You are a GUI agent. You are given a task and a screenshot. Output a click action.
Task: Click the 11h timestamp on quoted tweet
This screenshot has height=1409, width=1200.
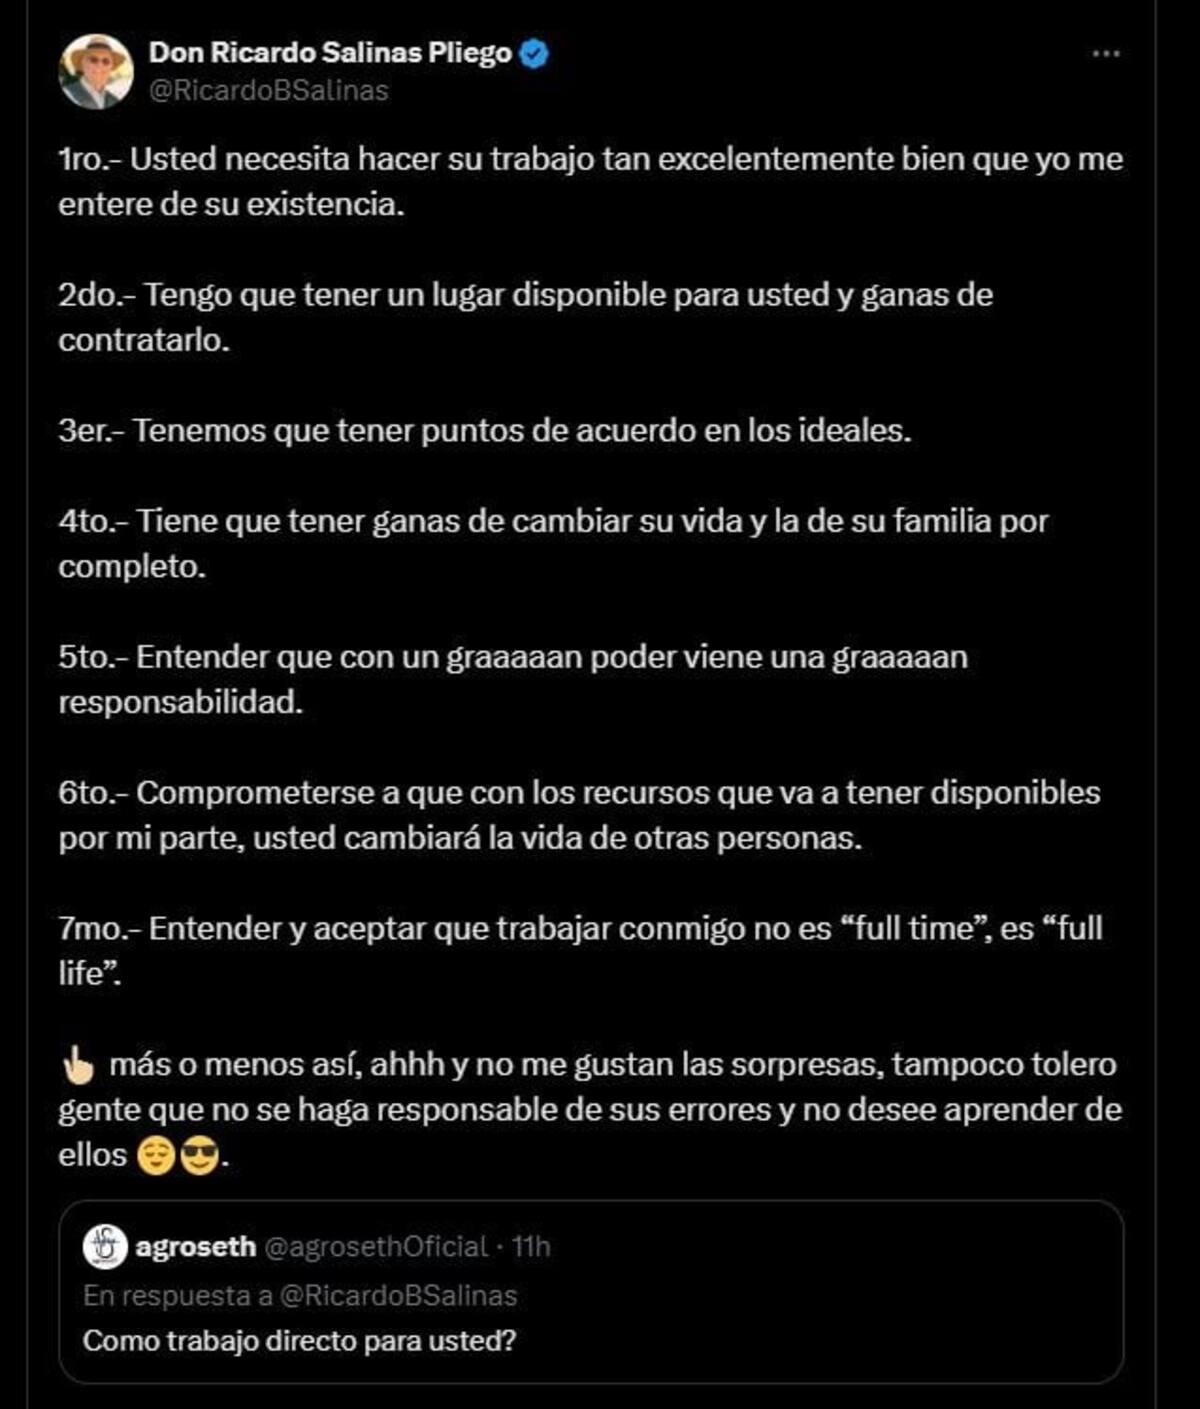coord(531,1247)
